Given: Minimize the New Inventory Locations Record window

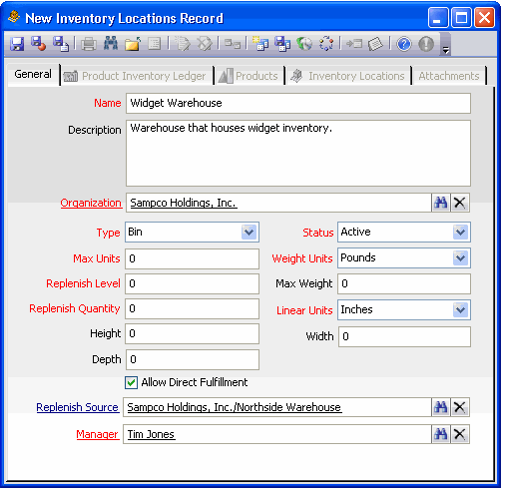Looking at the screenshot, I should pos(438,18).
